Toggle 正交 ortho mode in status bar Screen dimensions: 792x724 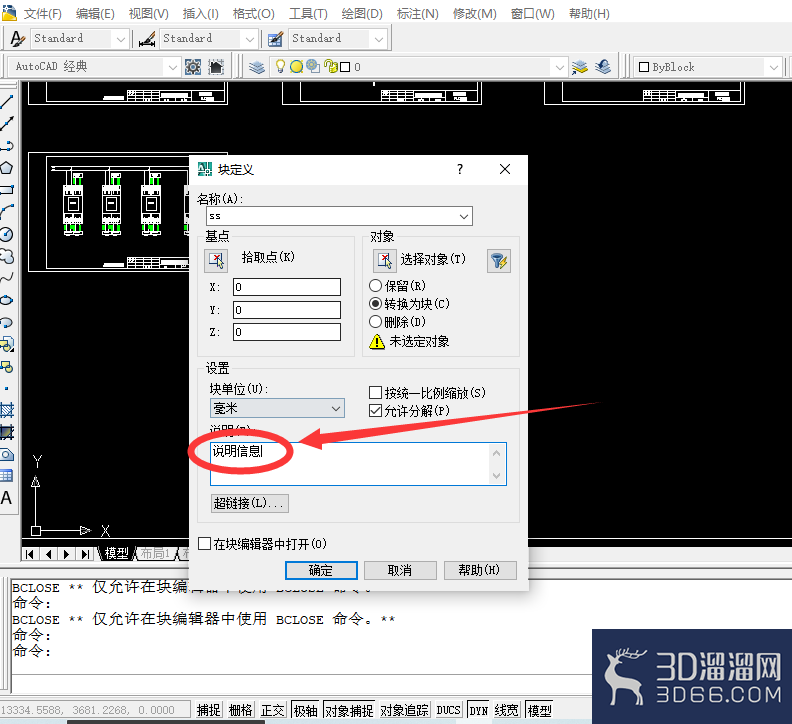[272, 710]
